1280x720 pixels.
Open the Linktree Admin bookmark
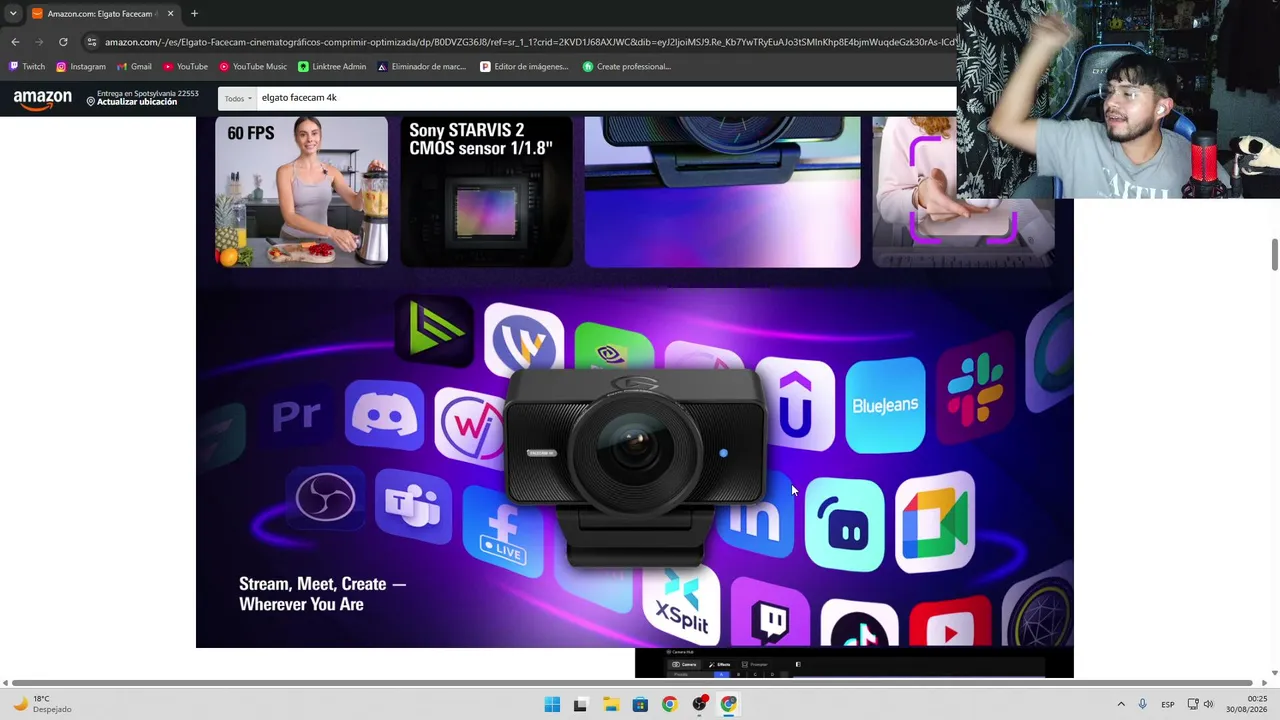coord(332,67)
